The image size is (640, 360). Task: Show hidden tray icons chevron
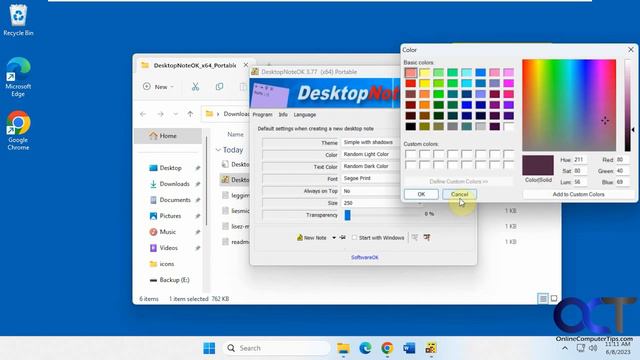click(565, 348)
